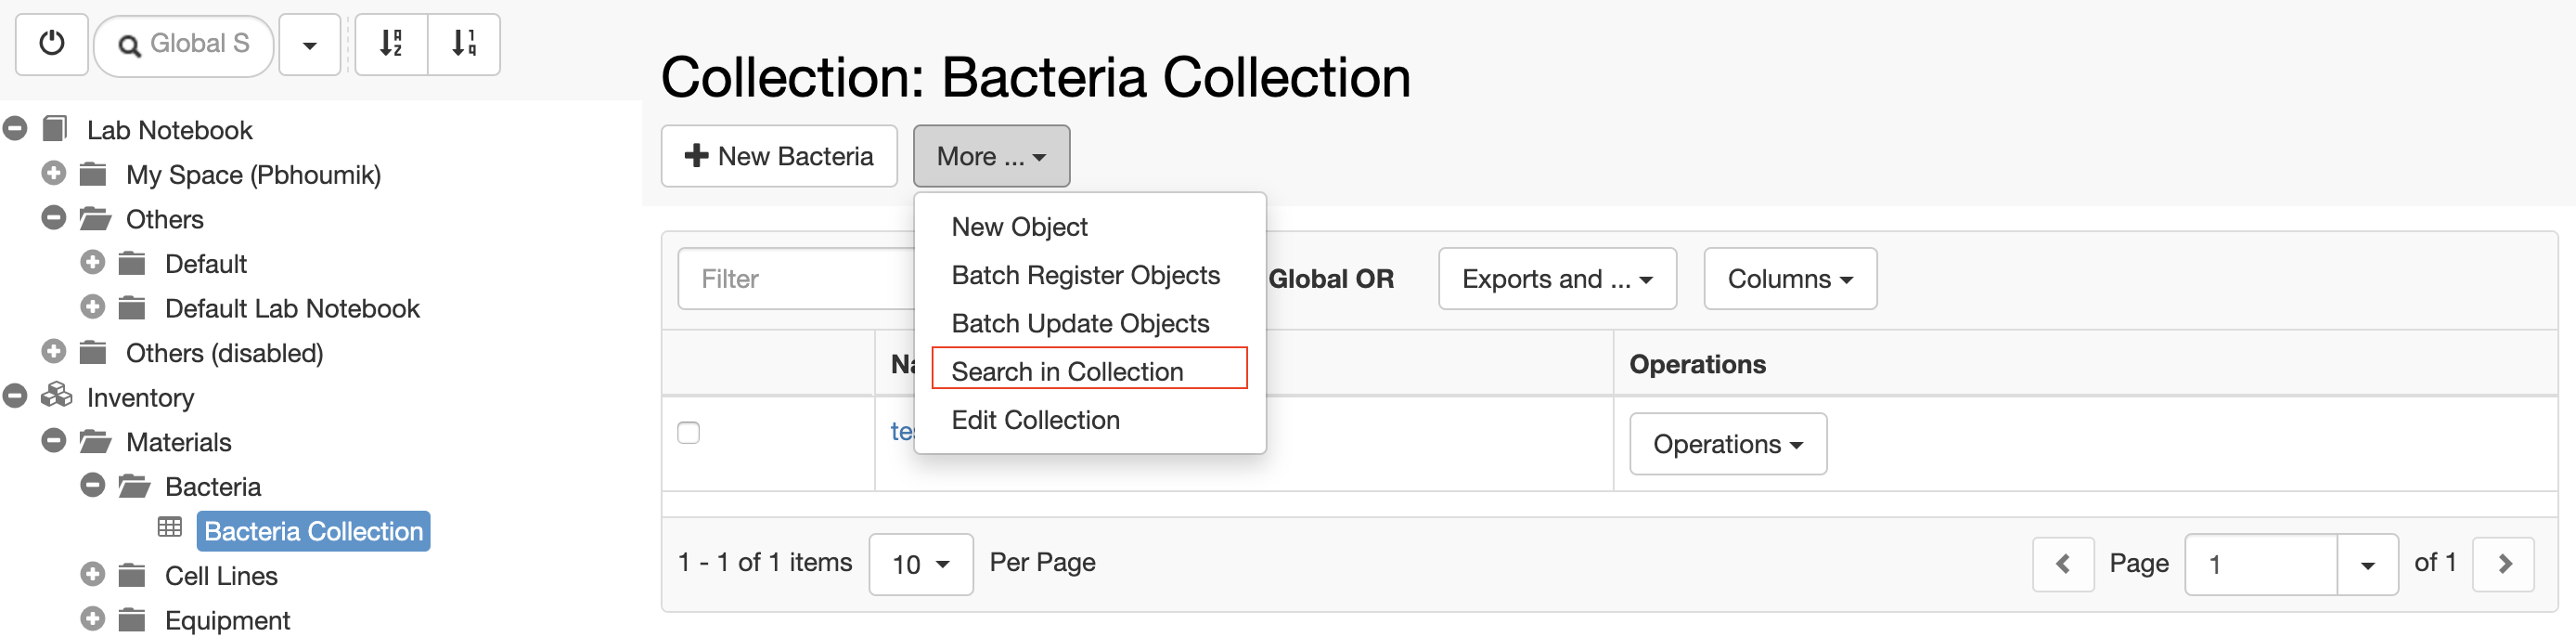Screen dimensions: 2576x637
Task: Click the Inventory boxes icon
Action: click(x=56, y=396)
